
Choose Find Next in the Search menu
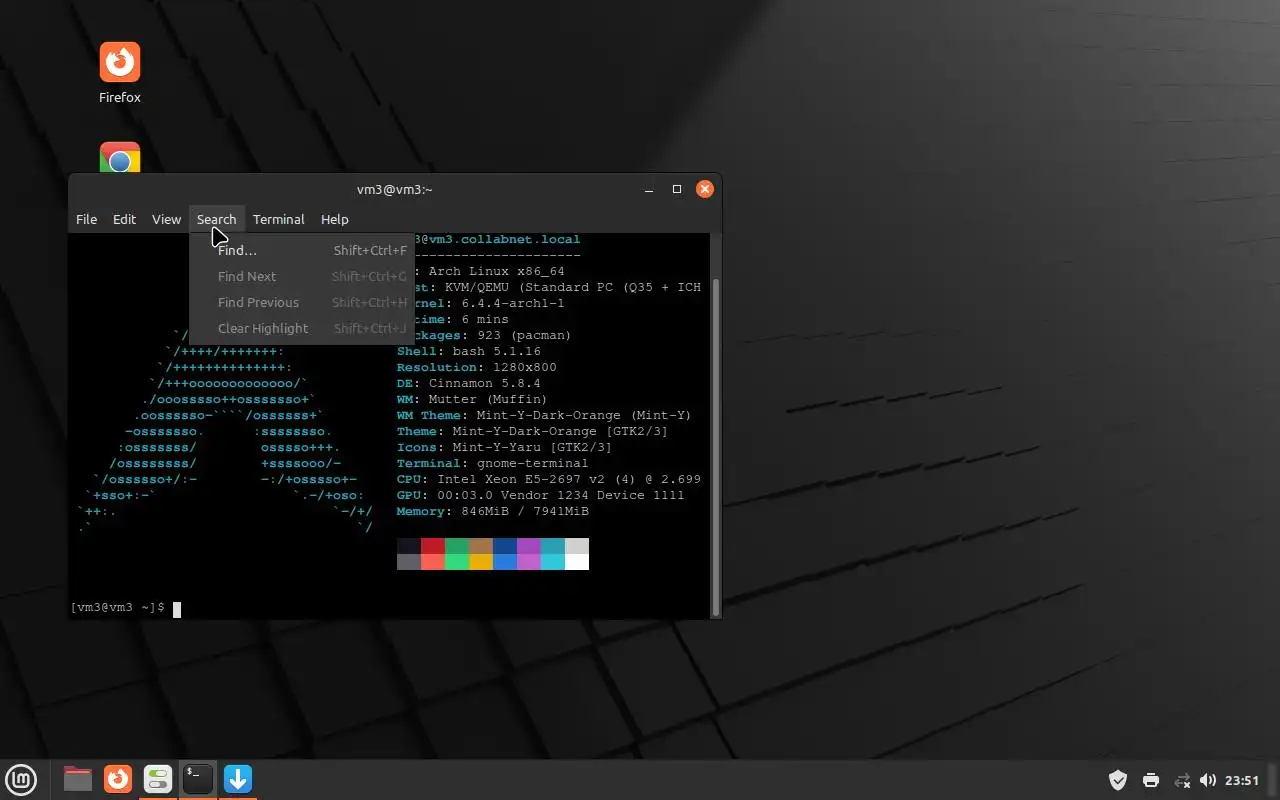pos(302,277)
